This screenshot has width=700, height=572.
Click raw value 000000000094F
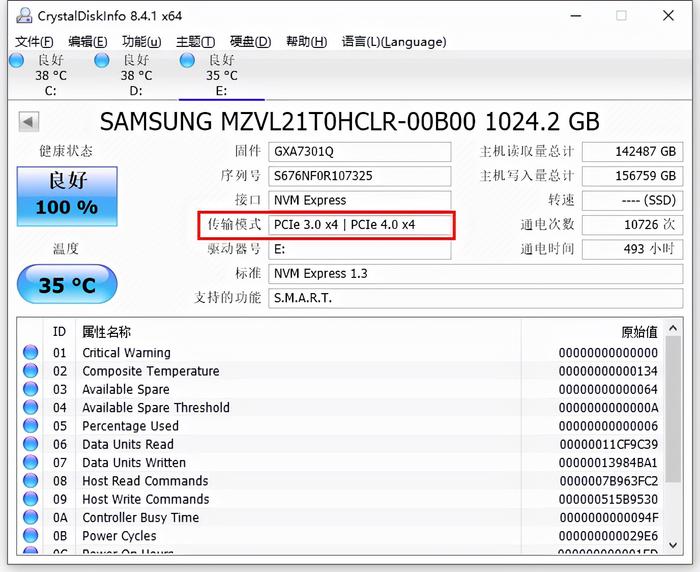(x=608, y=518)
